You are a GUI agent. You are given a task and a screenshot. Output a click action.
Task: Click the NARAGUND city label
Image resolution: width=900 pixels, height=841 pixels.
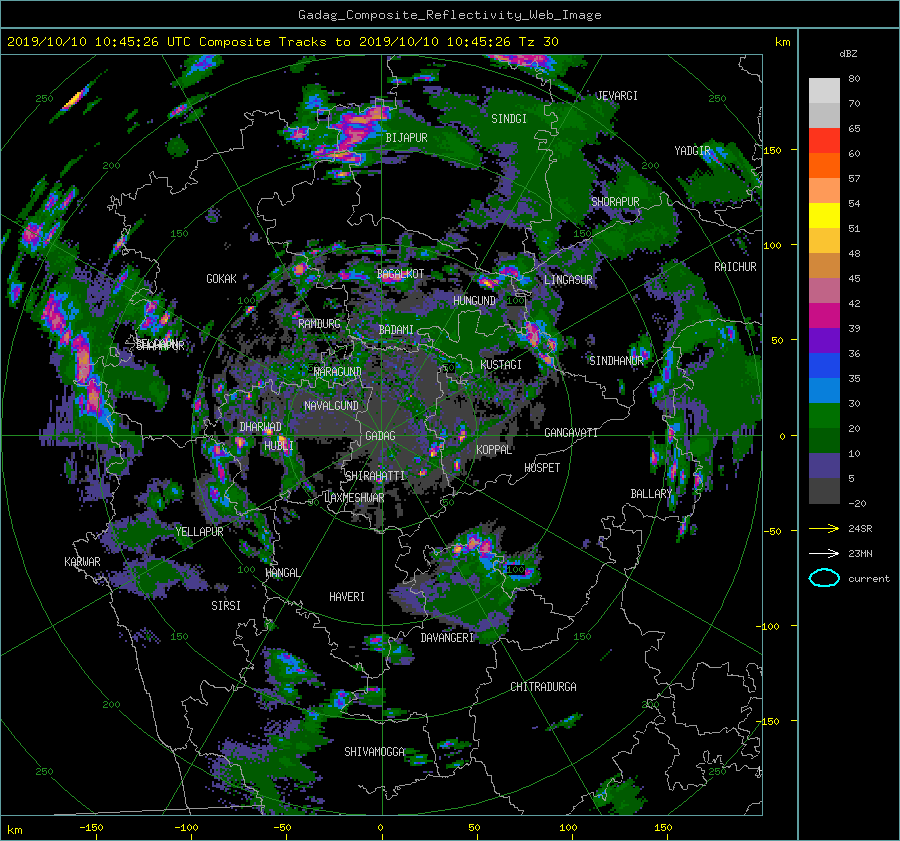tap(338, 371)
